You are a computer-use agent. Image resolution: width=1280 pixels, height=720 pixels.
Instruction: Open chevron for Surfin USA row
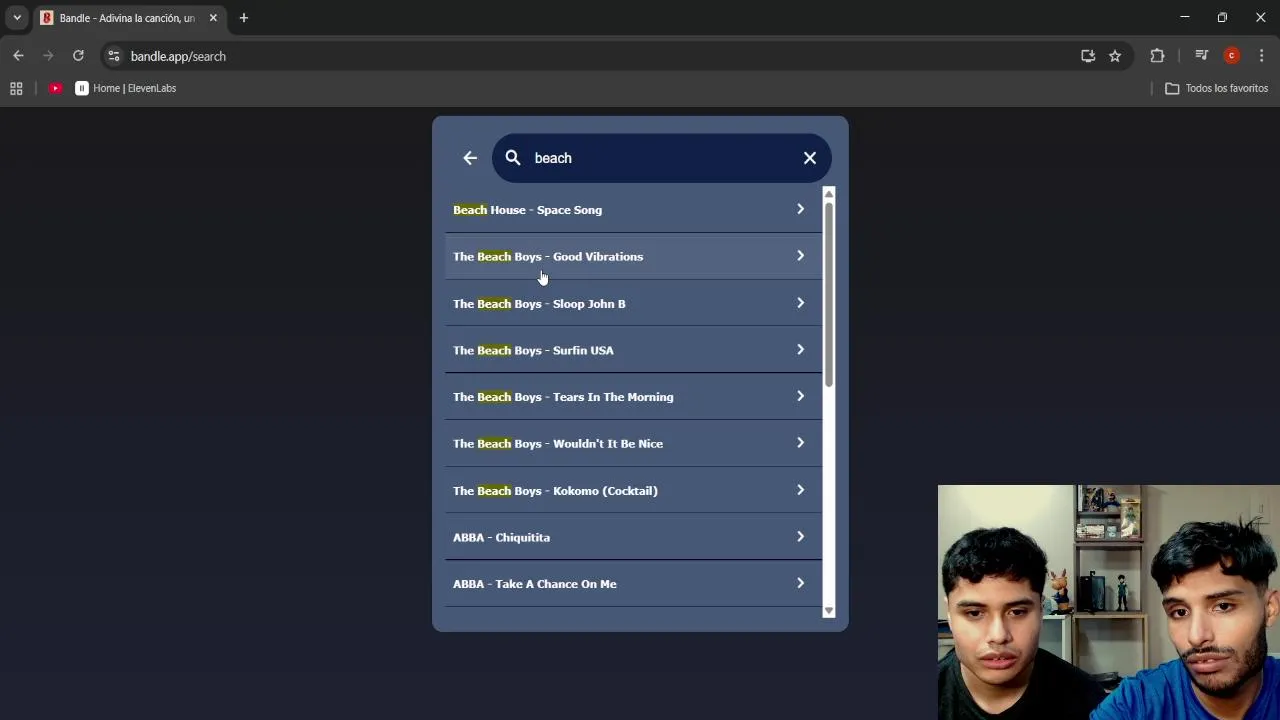coord(800,350)
